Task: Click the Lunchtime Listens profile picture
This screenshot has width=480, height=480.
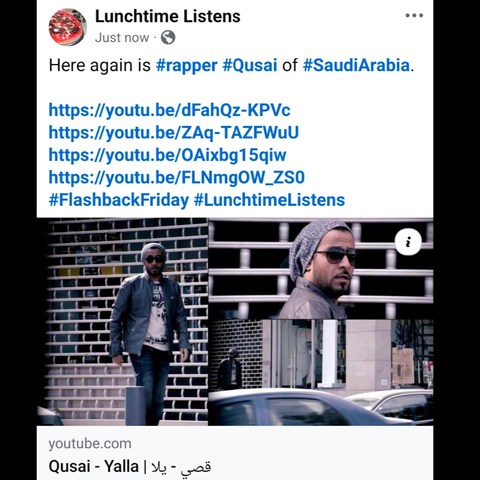Action: pyautogui.click(x=68, y=27)
